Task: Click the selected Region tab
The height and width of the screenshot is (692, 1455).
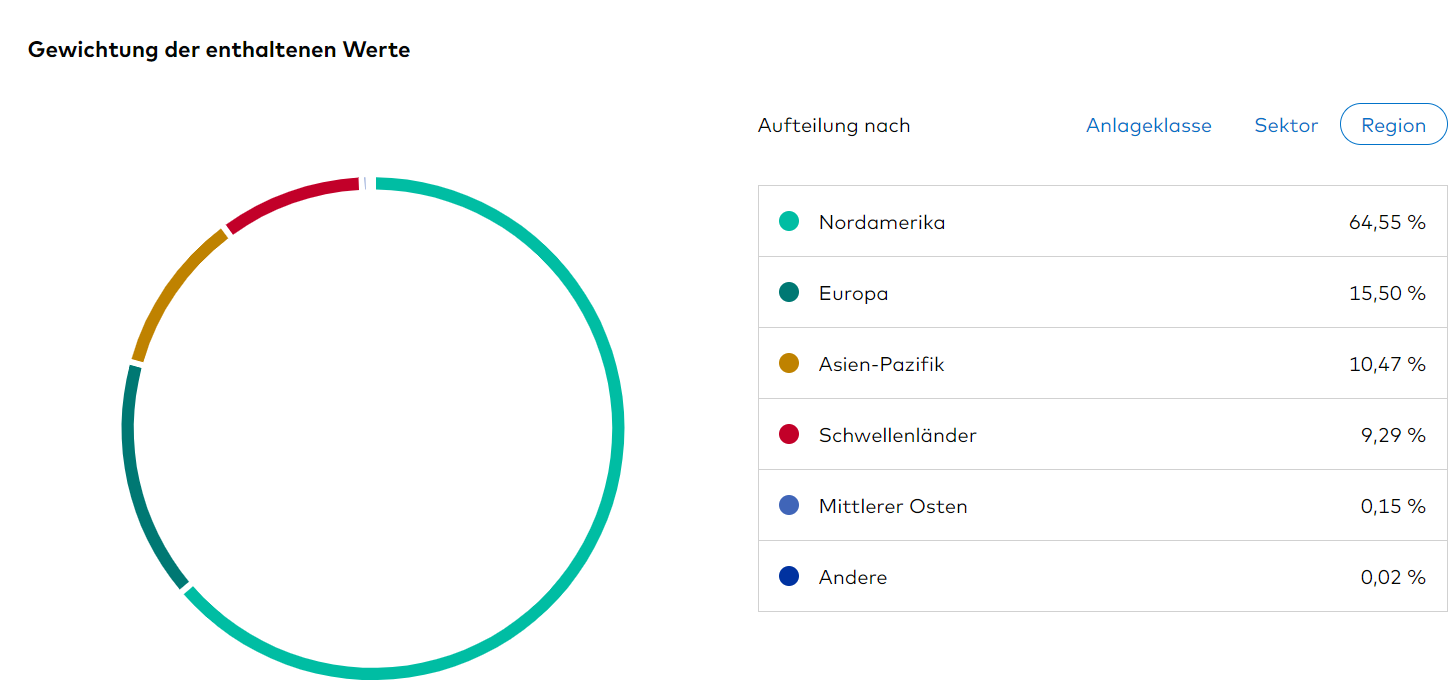Action: [1393, 126]
